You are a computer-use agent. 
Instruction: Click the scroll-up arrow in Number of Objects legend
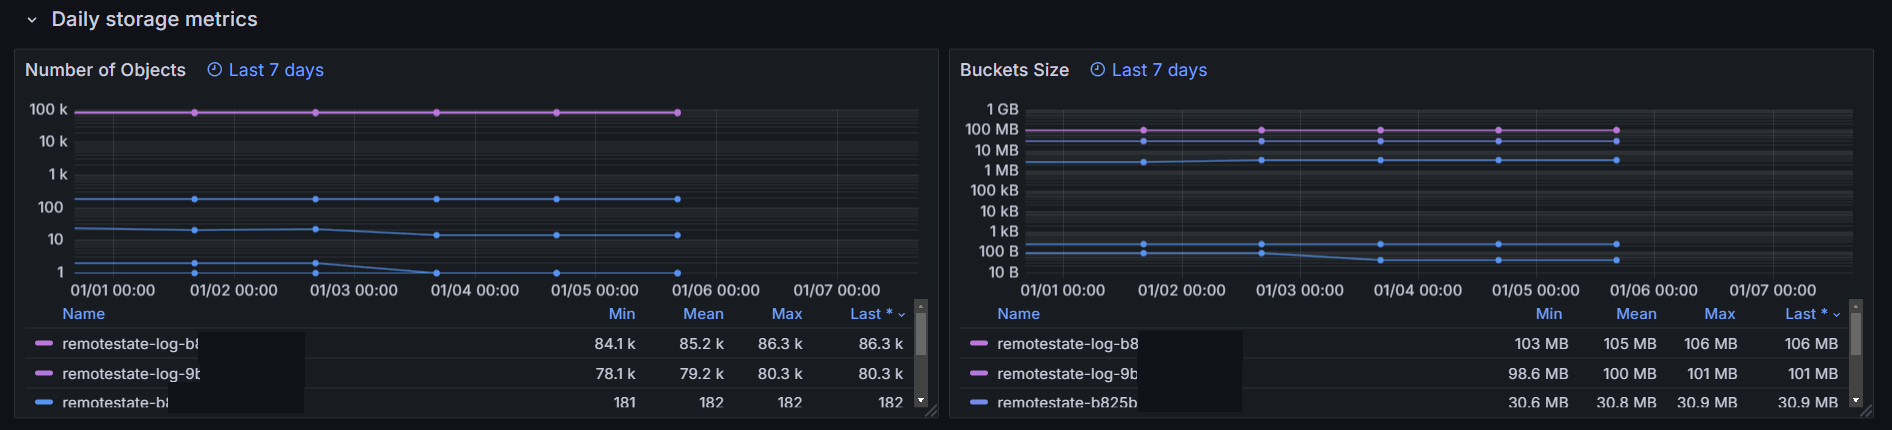[921, 306]
